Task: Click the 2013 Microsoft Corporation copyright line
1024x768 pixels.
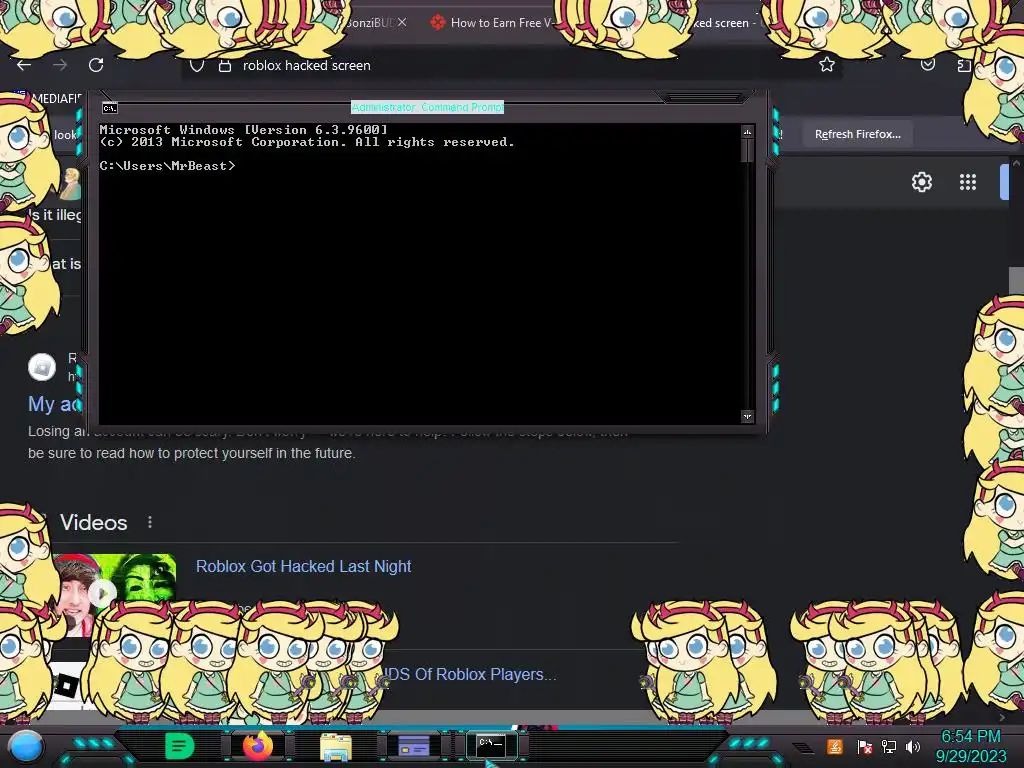Action: point(307,142)
